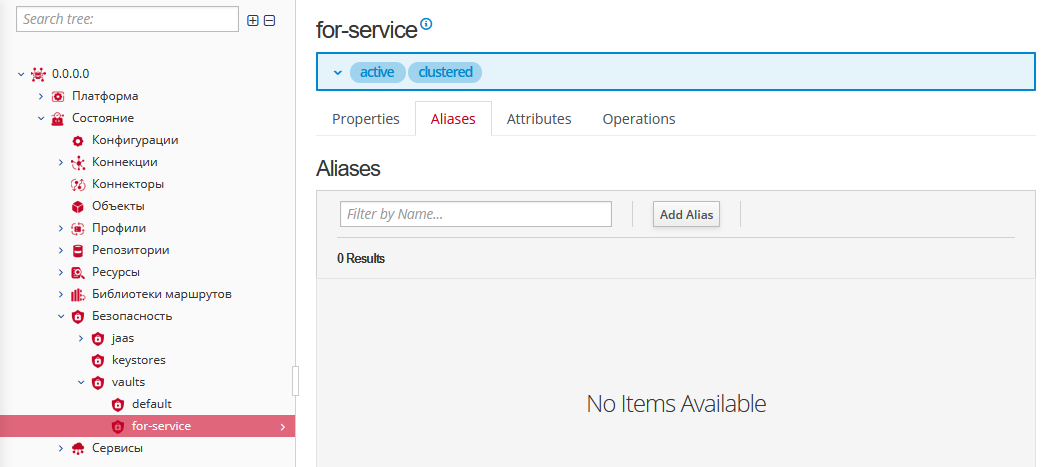
Task: Click the clustered status badge
Action: tap(445, 72)
